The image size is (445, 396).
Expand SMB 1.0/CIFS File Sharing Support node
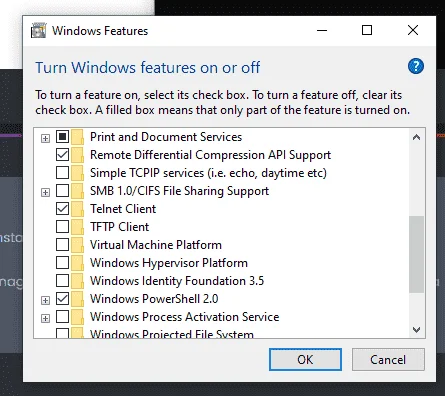pyautogui.click(x=45, y=192)
